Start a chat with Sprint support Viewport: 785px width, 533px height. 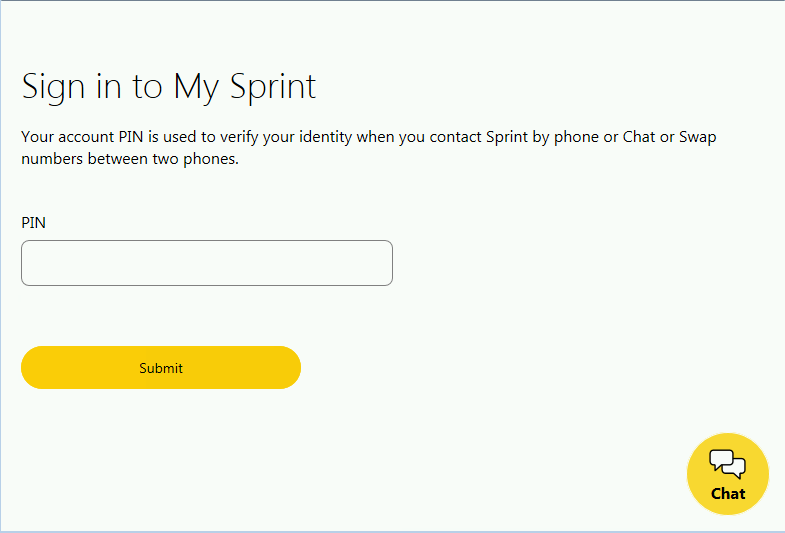[728, 475]
